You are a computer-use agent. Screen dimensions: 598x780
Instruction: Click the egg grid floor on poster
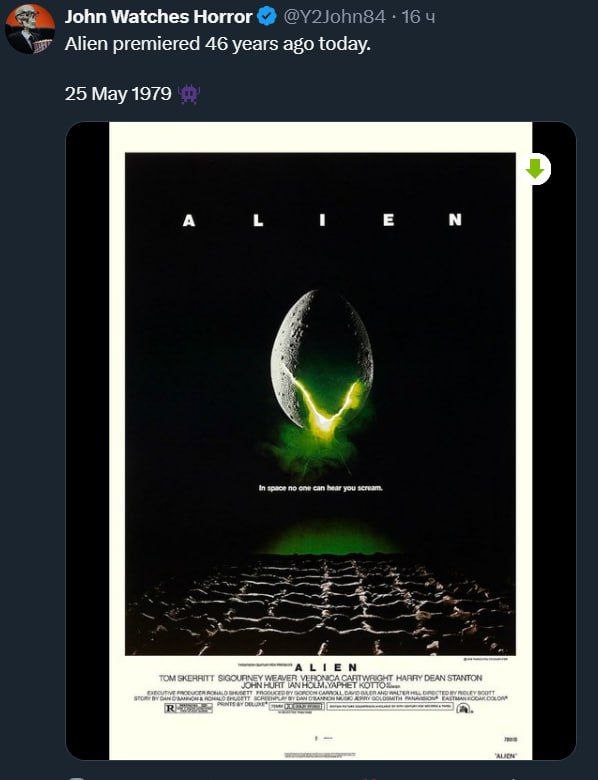click(320, 604)
